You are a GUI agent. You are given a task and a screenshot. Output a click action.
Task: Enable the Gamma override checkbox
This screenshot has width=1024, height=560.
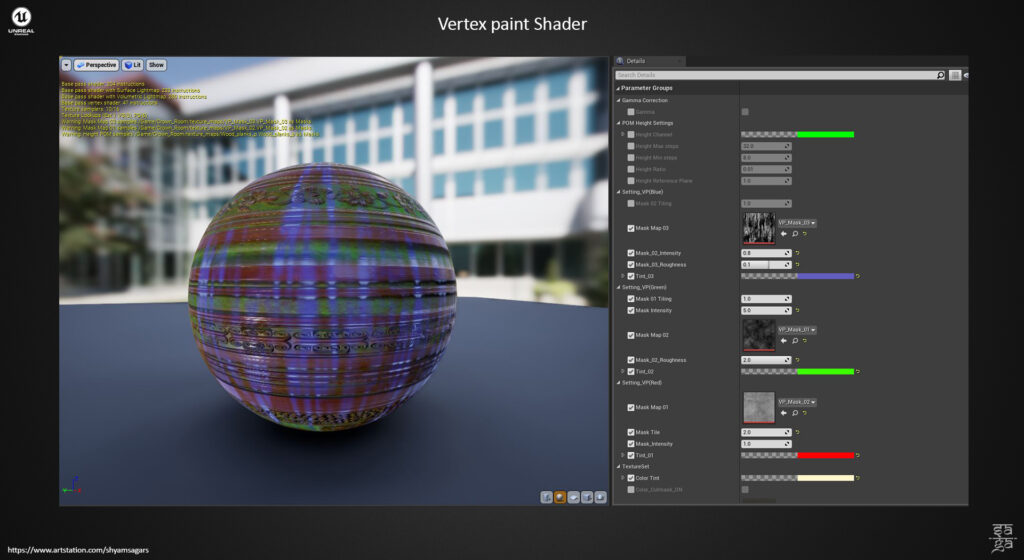click(631, 112)
